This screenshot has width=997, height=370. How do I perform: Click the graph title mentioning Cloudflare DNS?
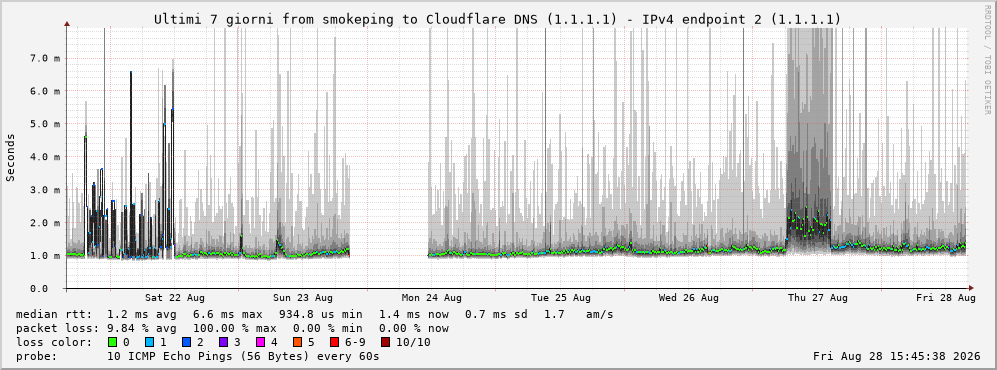(497, 20)
